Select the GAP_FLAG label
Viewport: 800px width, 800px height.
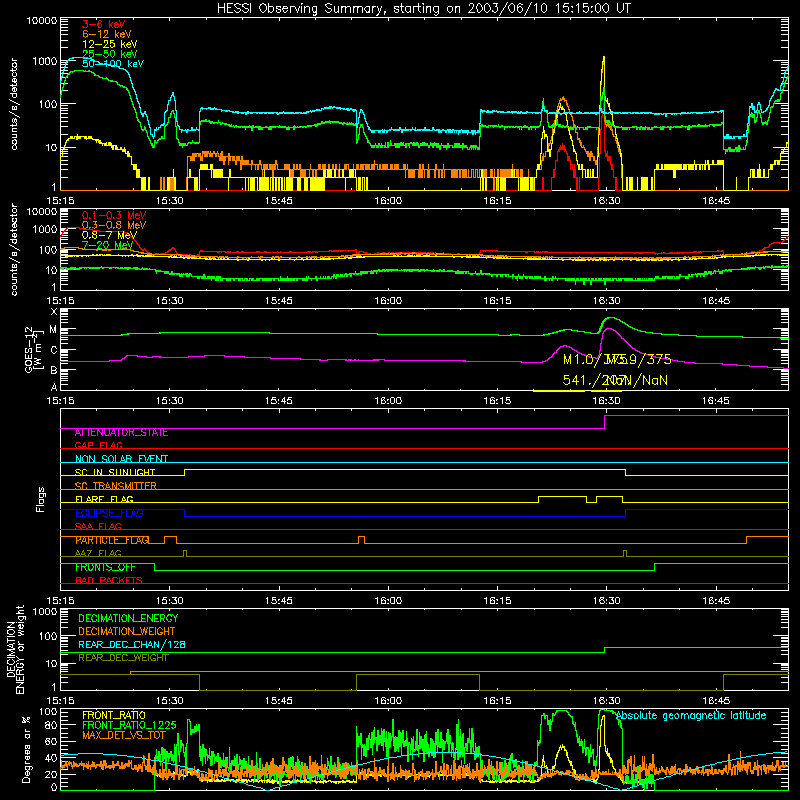coord(98,445)
